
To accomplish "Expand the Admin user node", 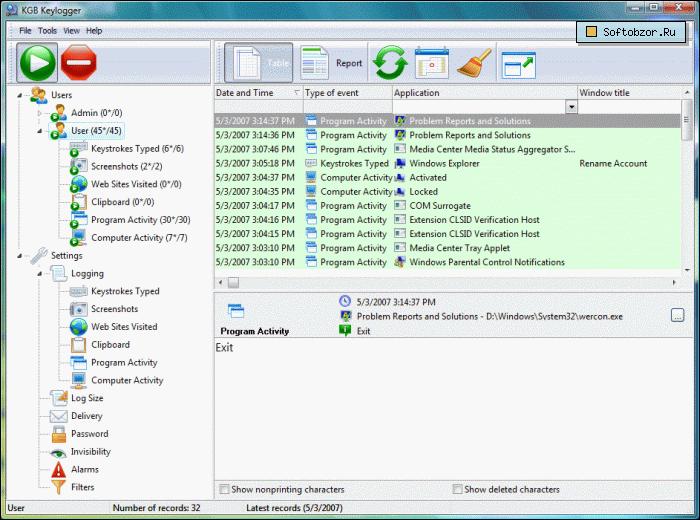I will point(41,113).
